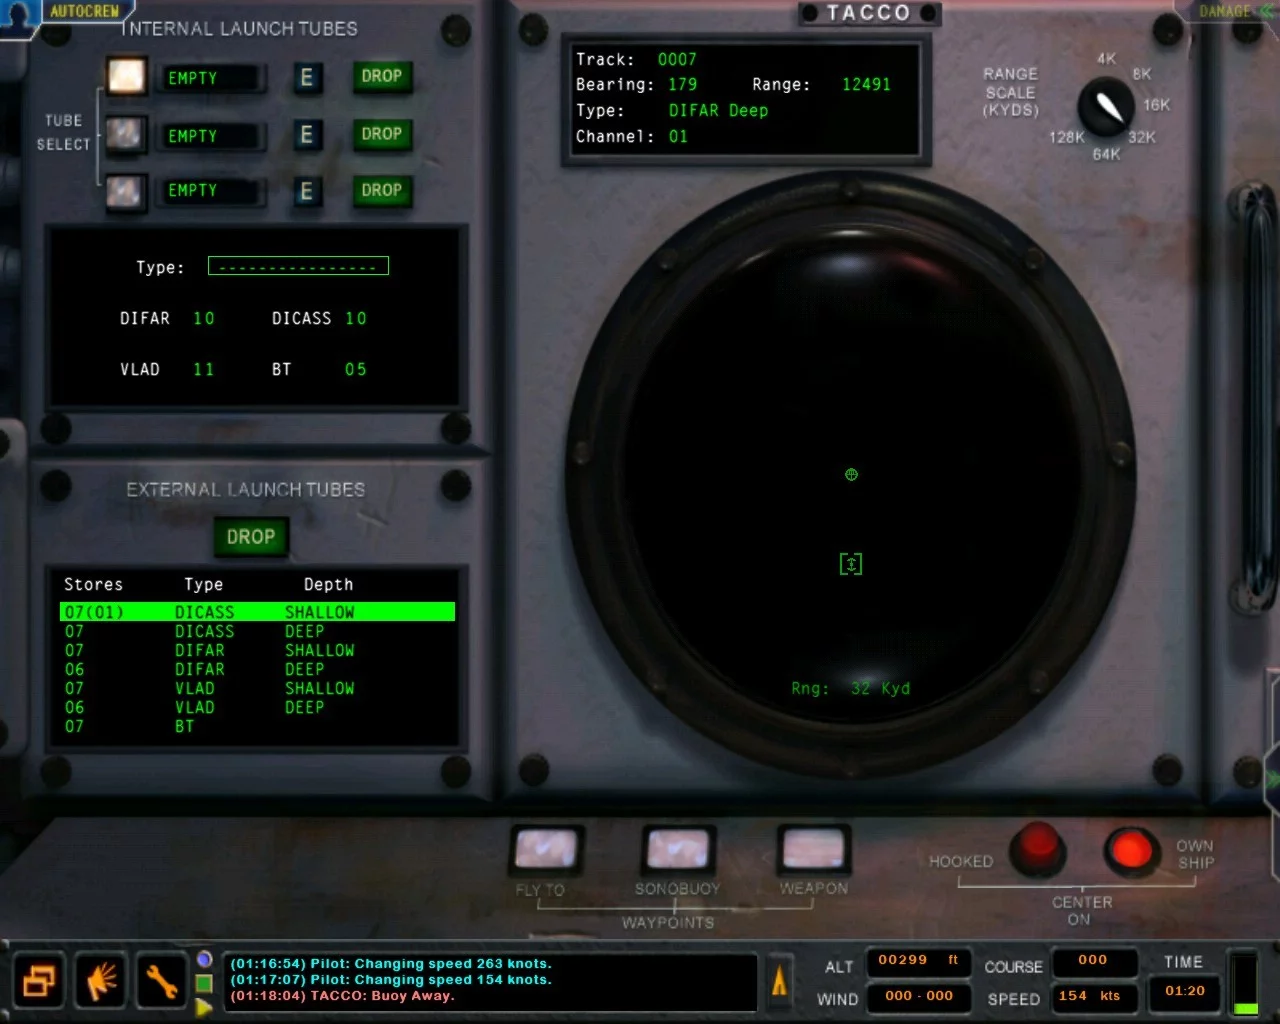Click DROP for the first internal tube
The image size is (1280, 1024).
click(382, 76)
